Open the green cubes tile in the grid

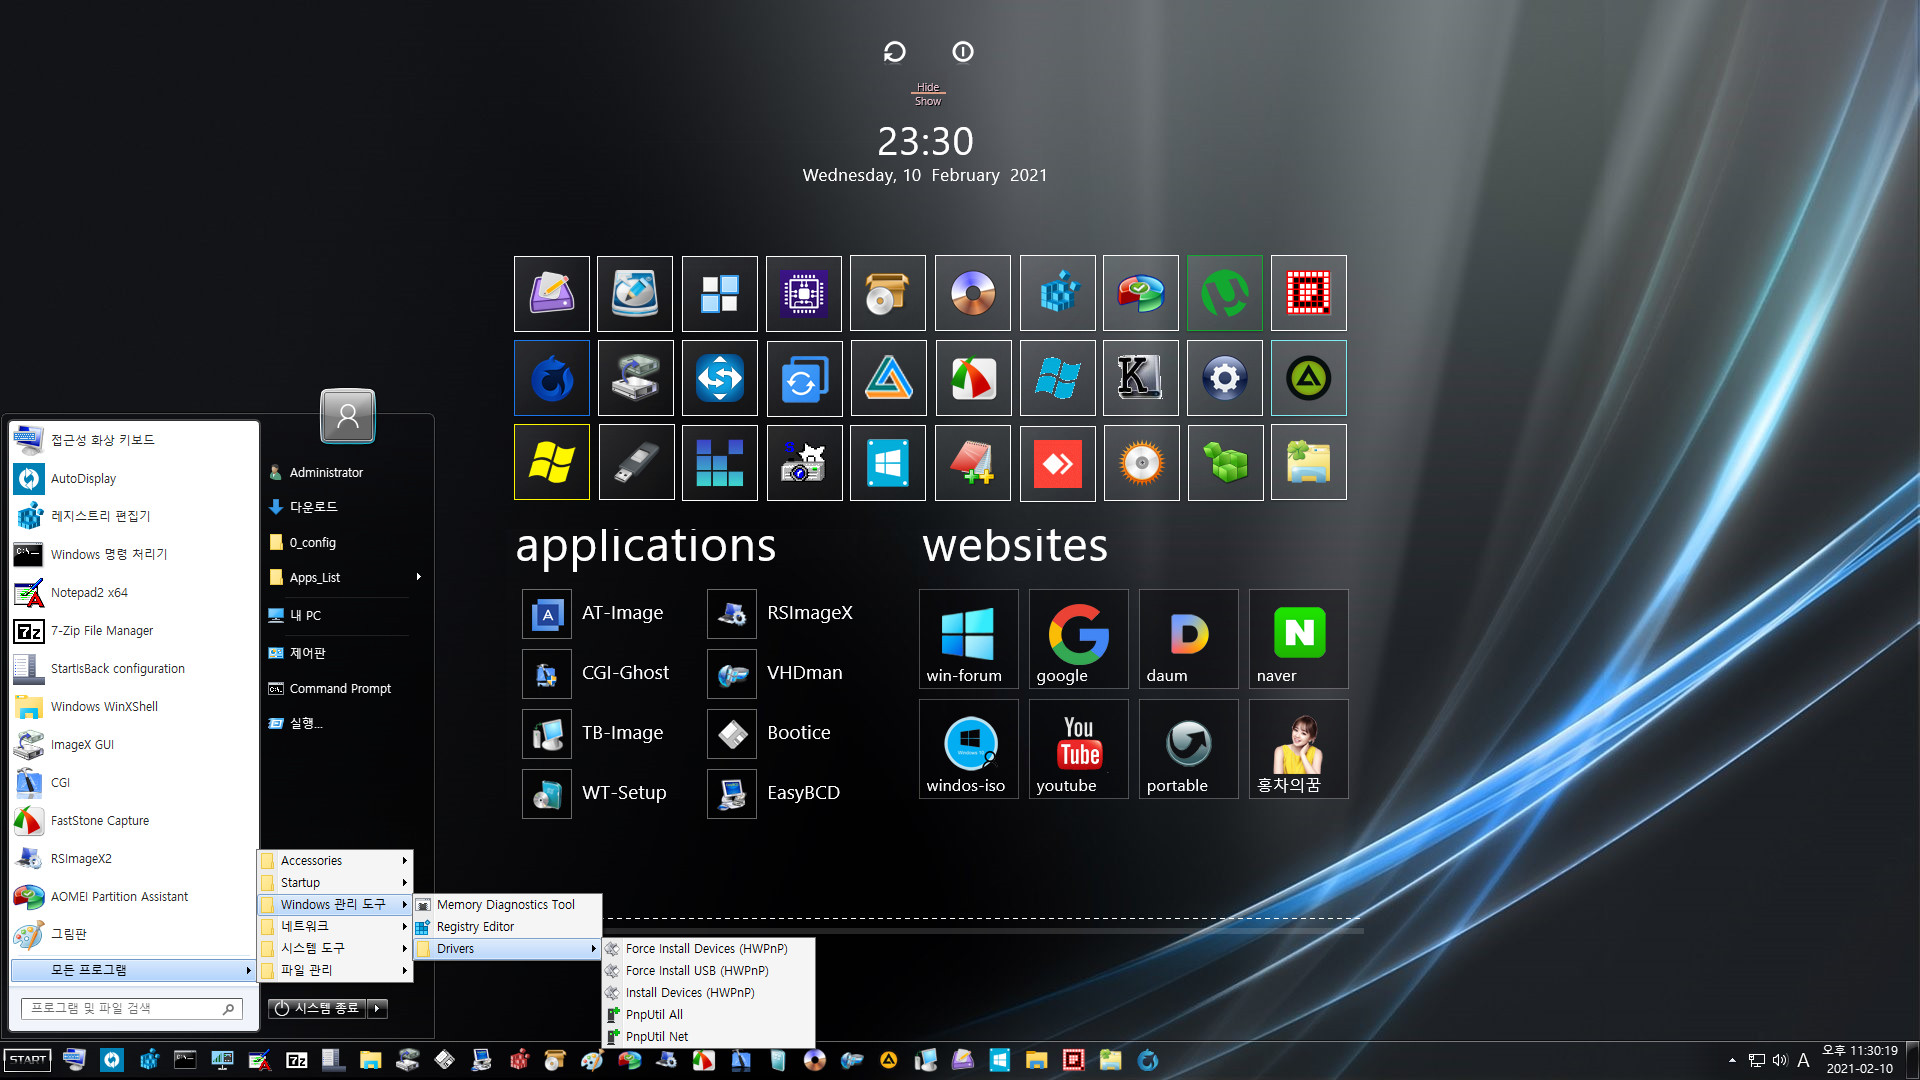pos(1225,463)
